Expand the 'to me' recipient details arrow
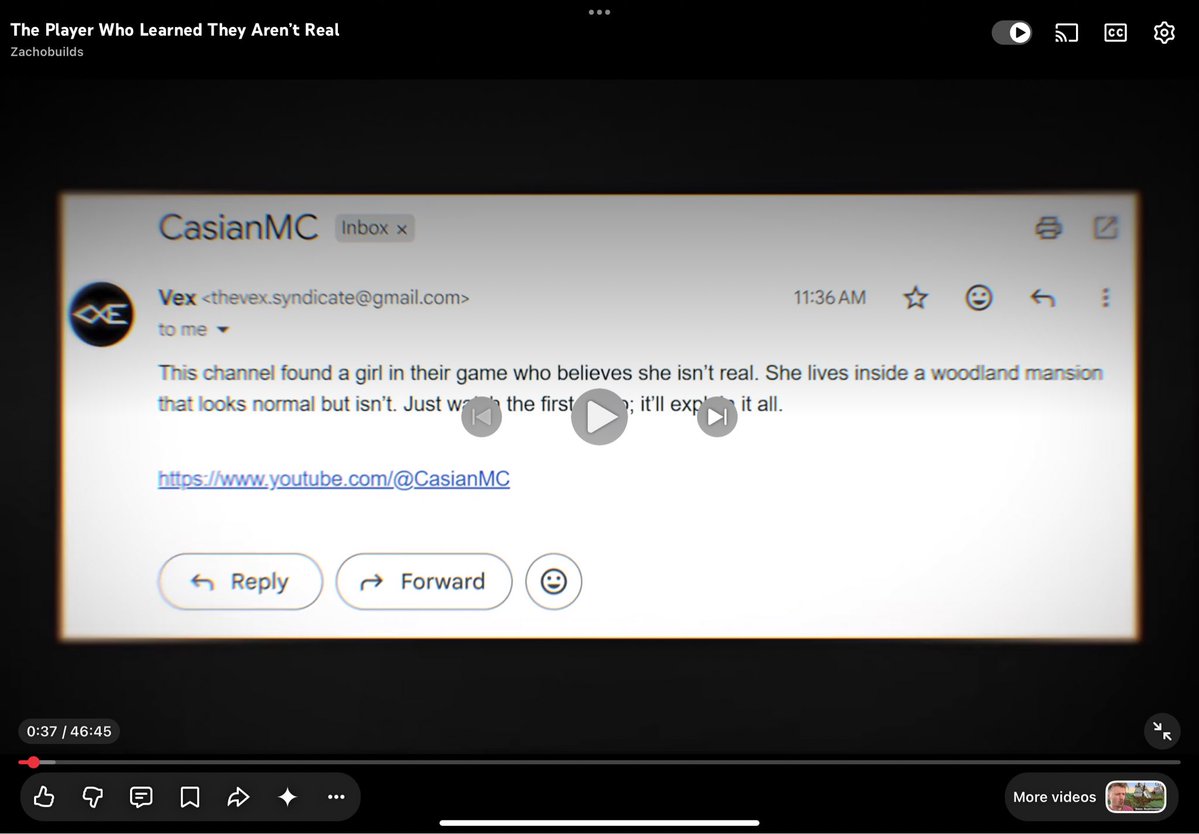1199x834 pixels. 223,330
